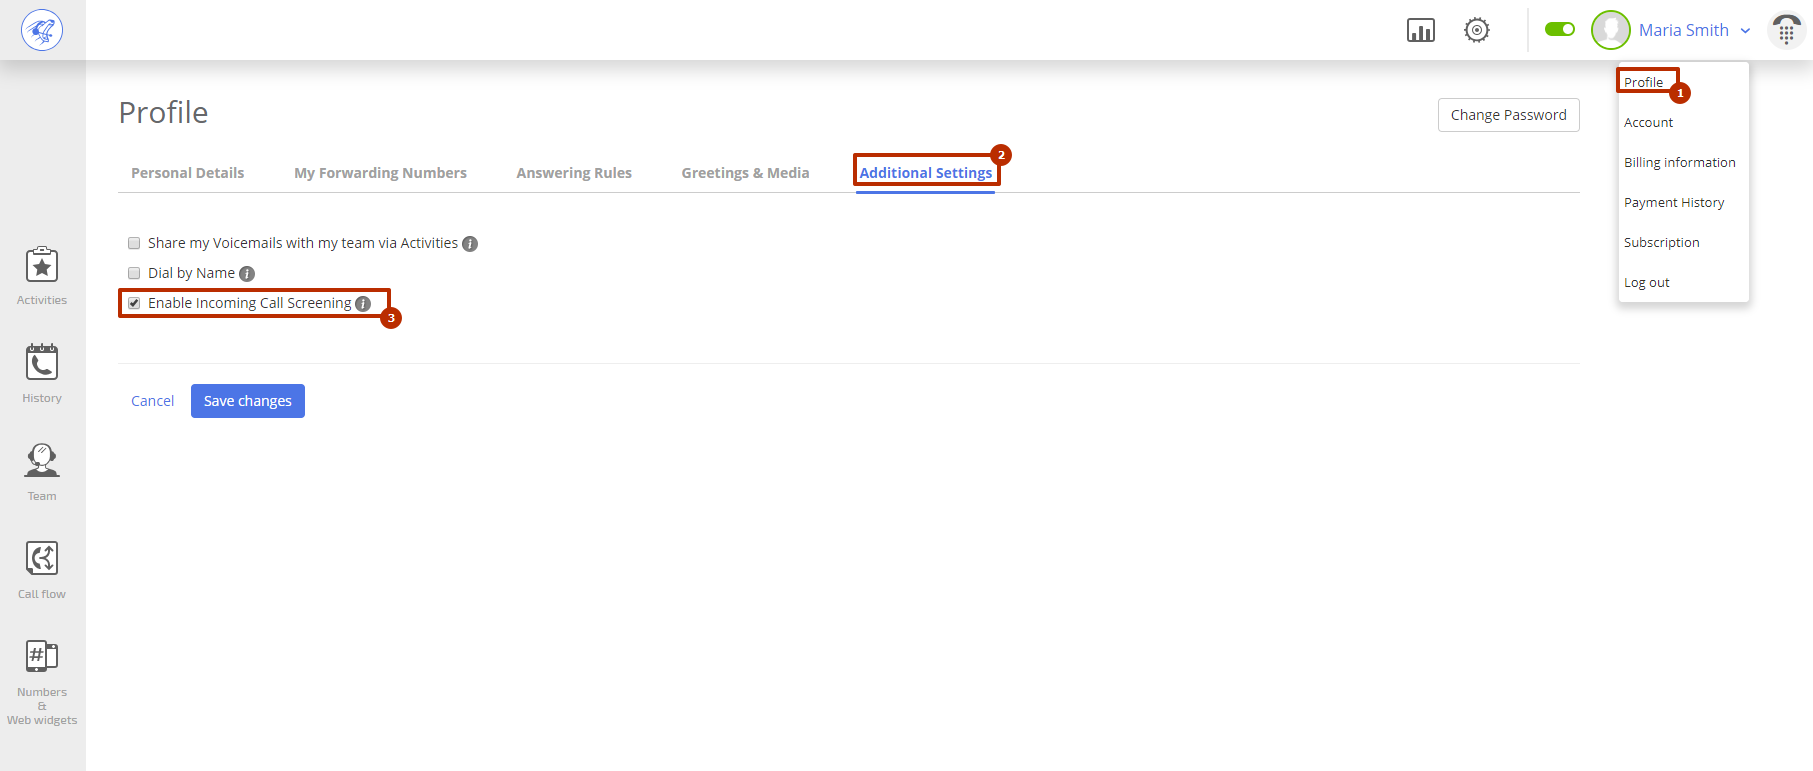The height and width of the screenshot is (771, 1813).
Task: Click info icon beside Share my Voicemails
Action: click(x=470, y=244)
